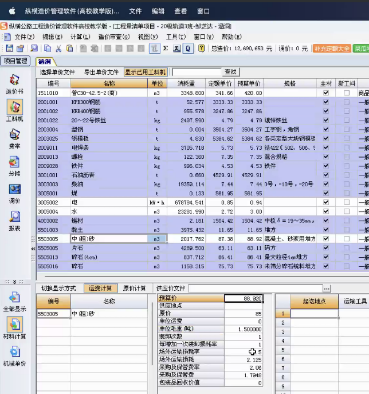369x394 pixels.
Task: Click the 原价 row in the price panel
Action: [211, 314]
